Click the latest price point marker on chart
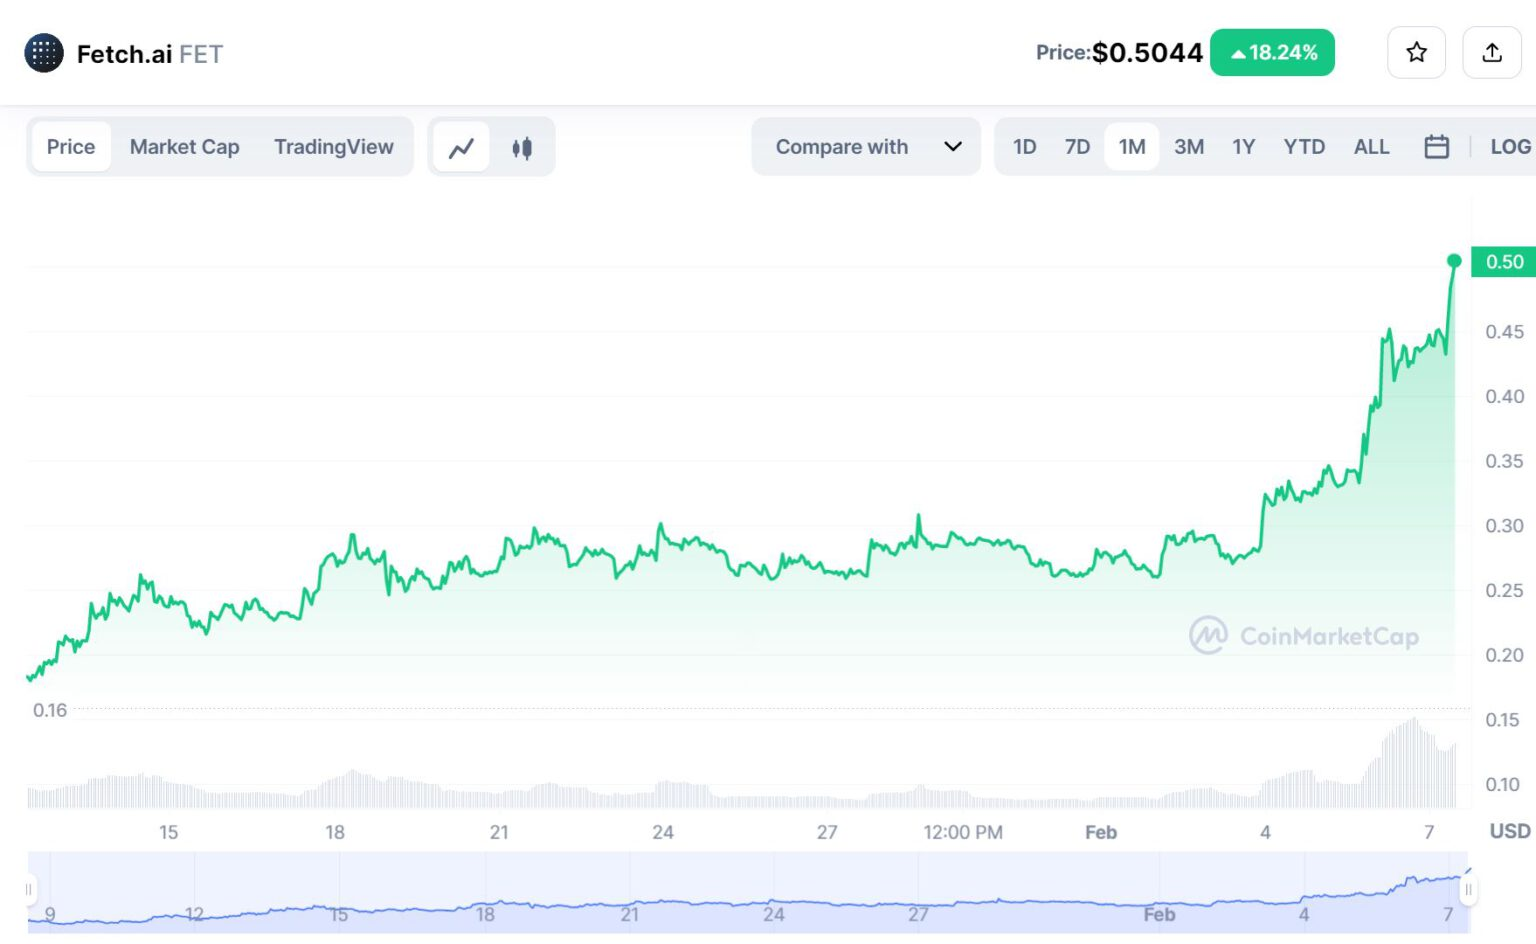 pyautogui.click(x=1454, y=261)
